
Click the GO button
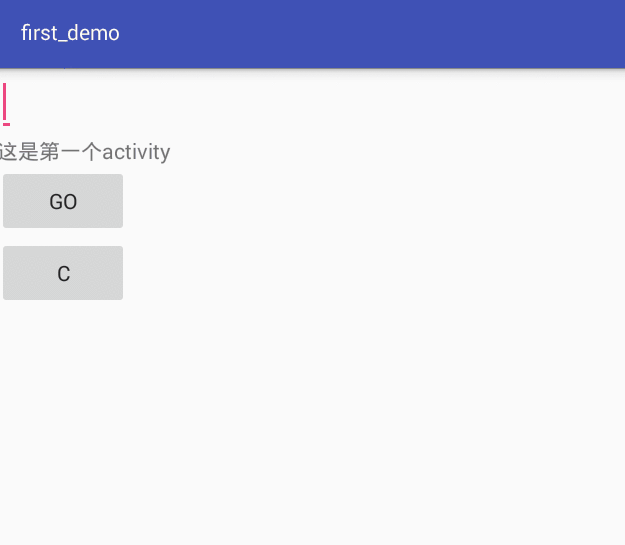click(x=63, y=201)
